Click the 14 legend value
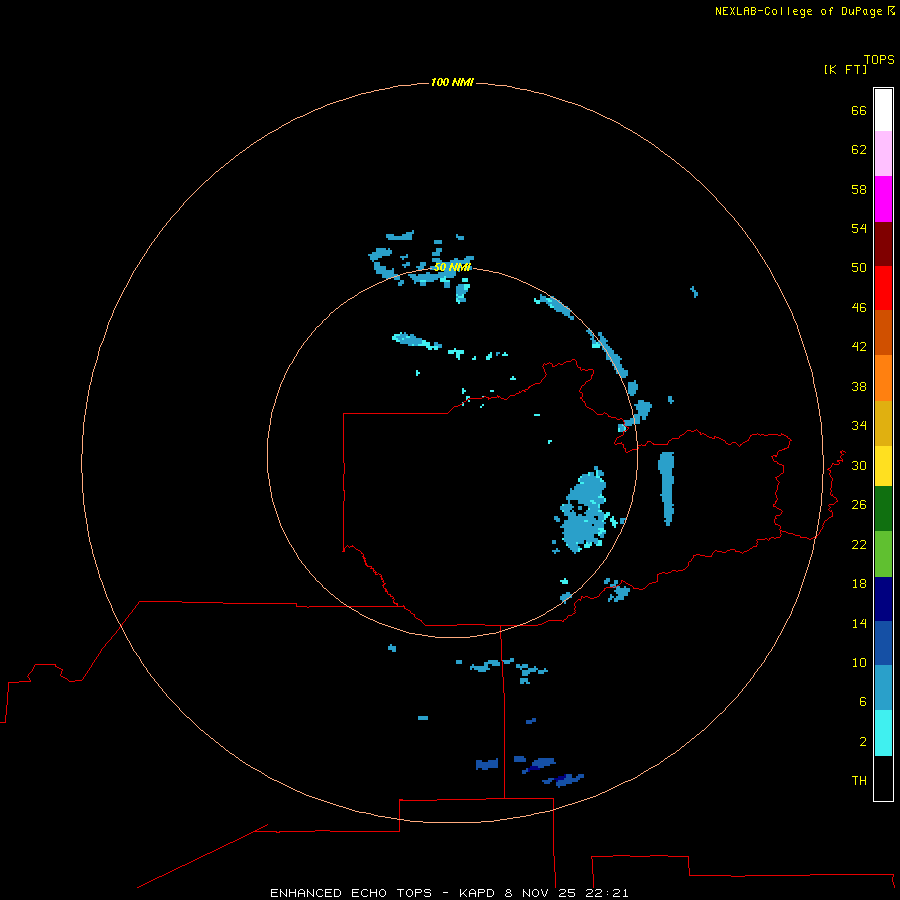 (859, 623)
